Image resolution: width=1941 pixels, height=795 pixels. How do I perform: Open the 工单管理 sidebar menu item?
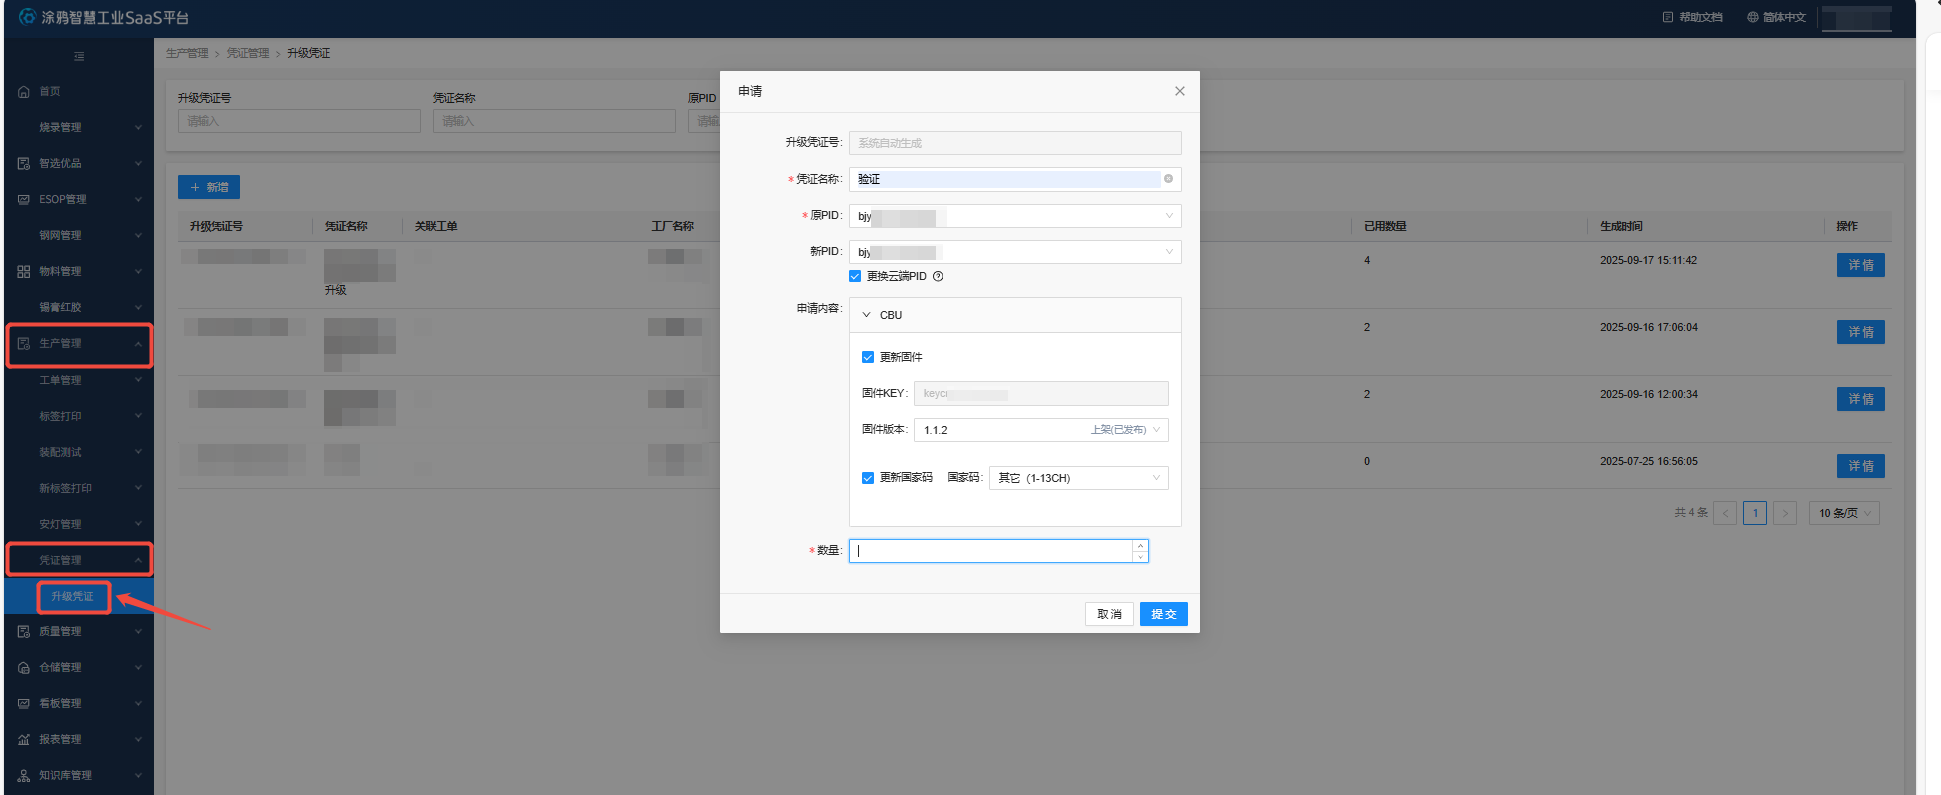tap(61, 381)
